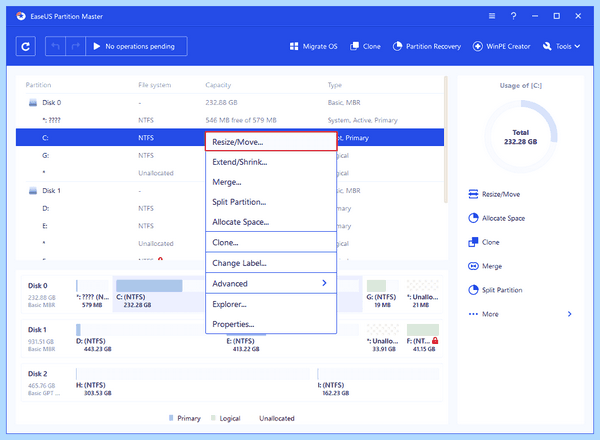Screen dimensions: 600x440
Task: Click the hamburger menu icon in title bar
Action: click(492, 16)
